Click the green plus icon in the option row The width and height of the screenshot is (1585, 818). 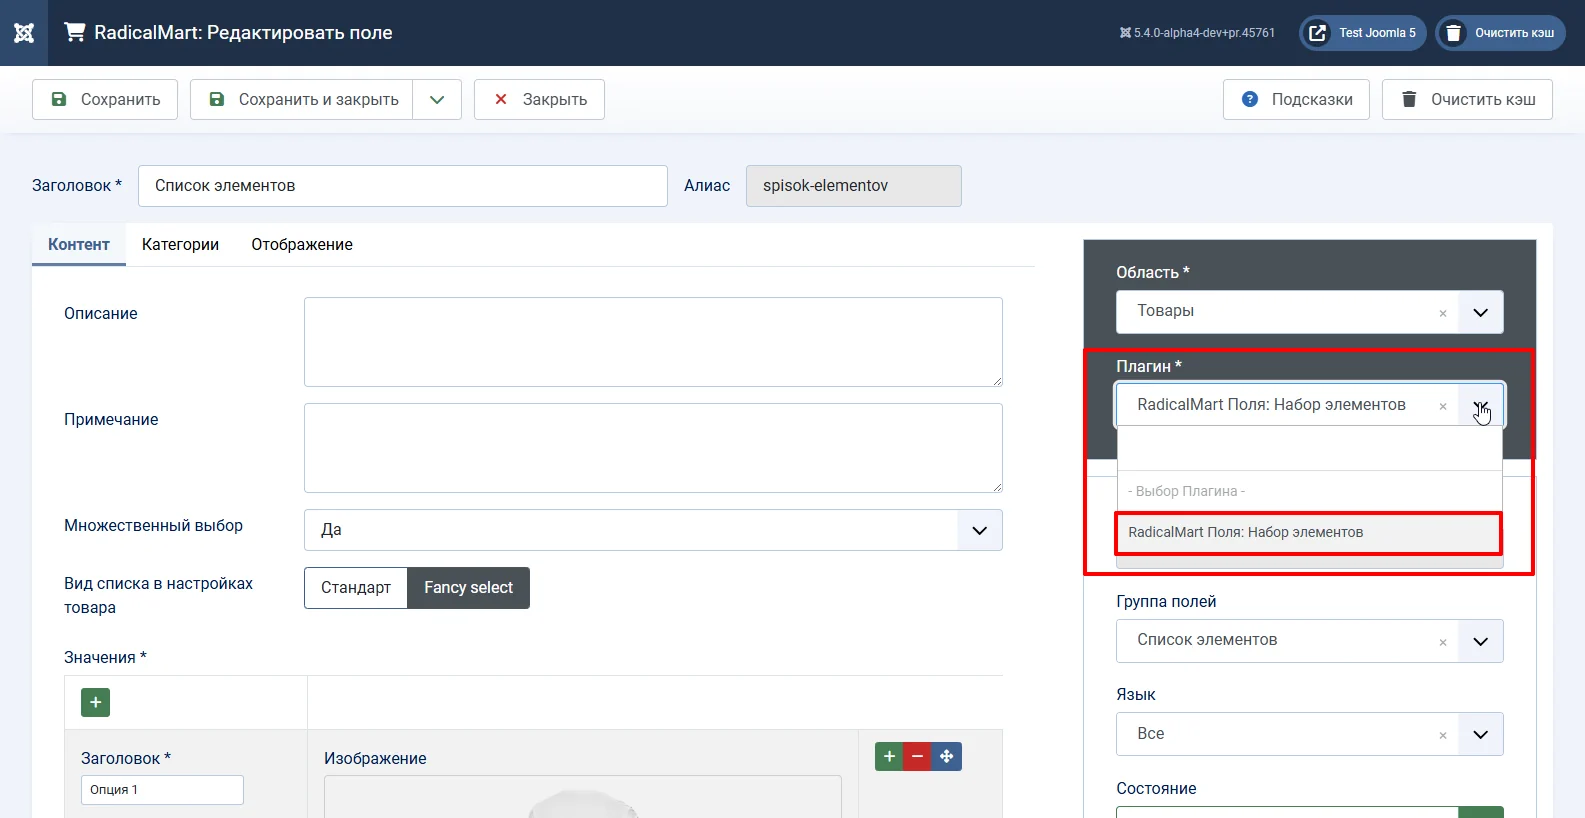tap(888, 756)
